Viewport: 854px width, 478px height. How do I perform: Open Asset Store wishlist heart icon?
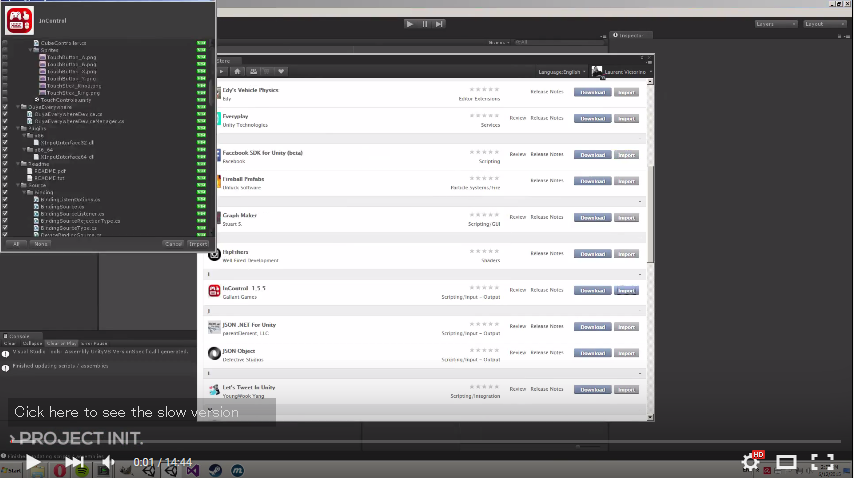coord(281,71)
